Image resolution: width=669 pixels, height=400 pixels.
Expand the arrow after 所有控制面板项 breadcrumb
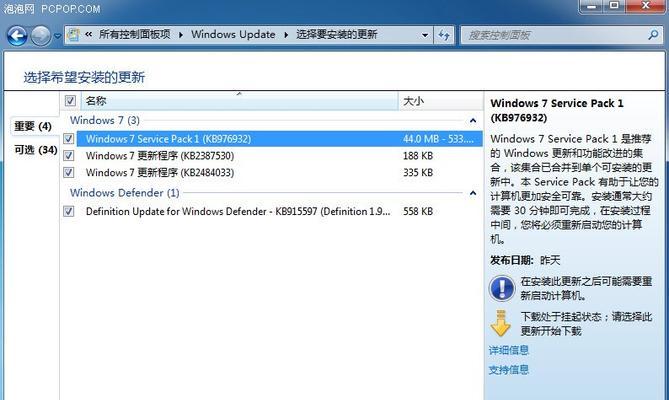click(x=181, y=35)
